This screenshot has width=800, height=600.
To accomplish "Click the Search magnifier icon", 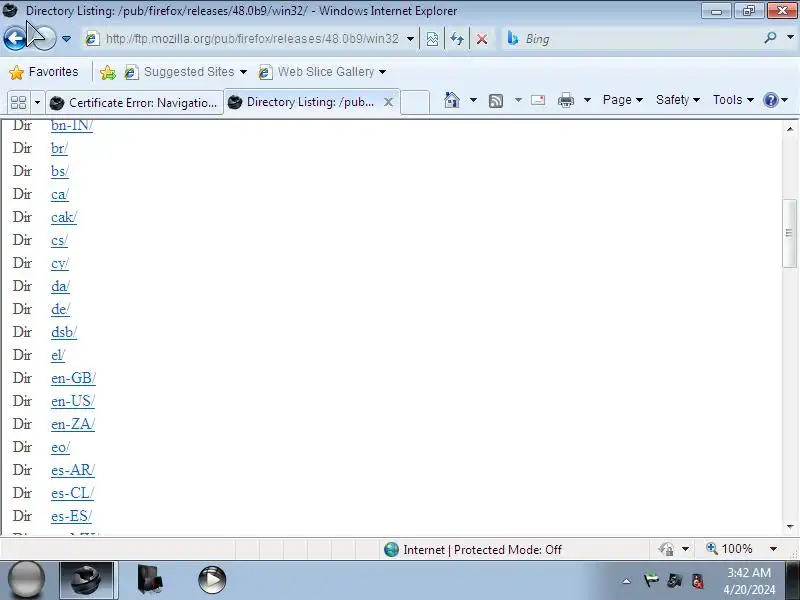I will coord(770,37).
